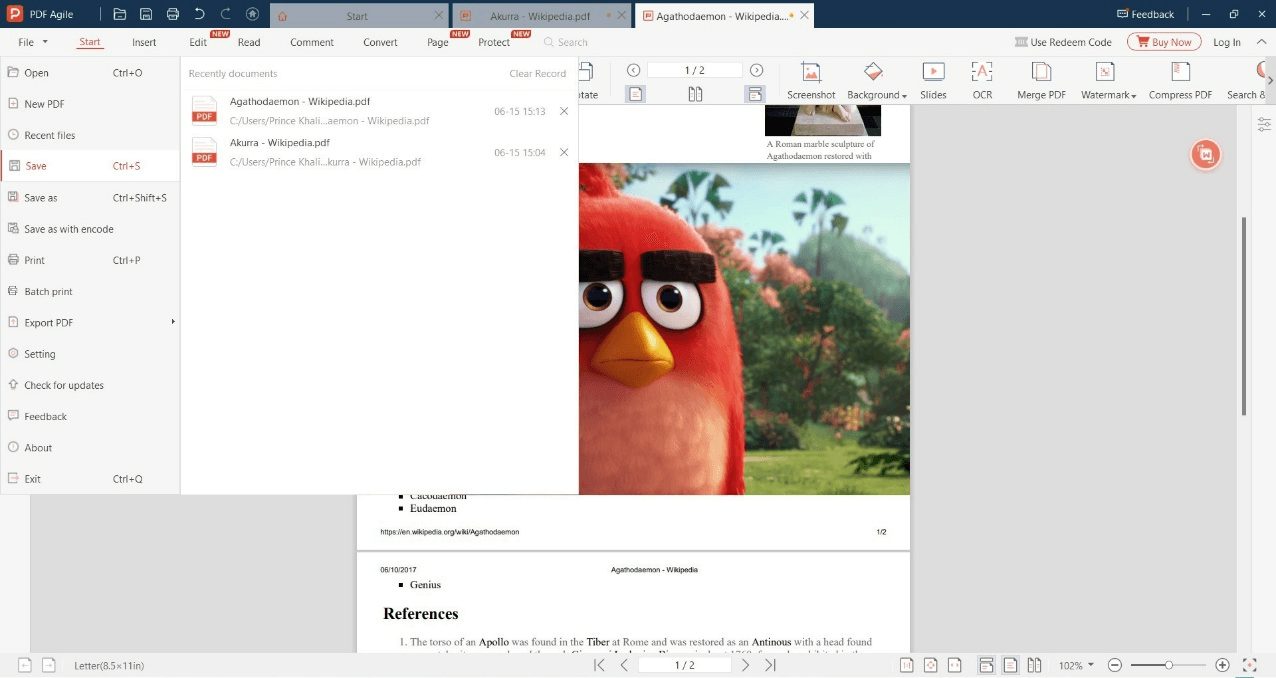Switch to the Start ribbon tab
Image resolution: width=1276 pixels, height=678 pixels.
(90, 42)
